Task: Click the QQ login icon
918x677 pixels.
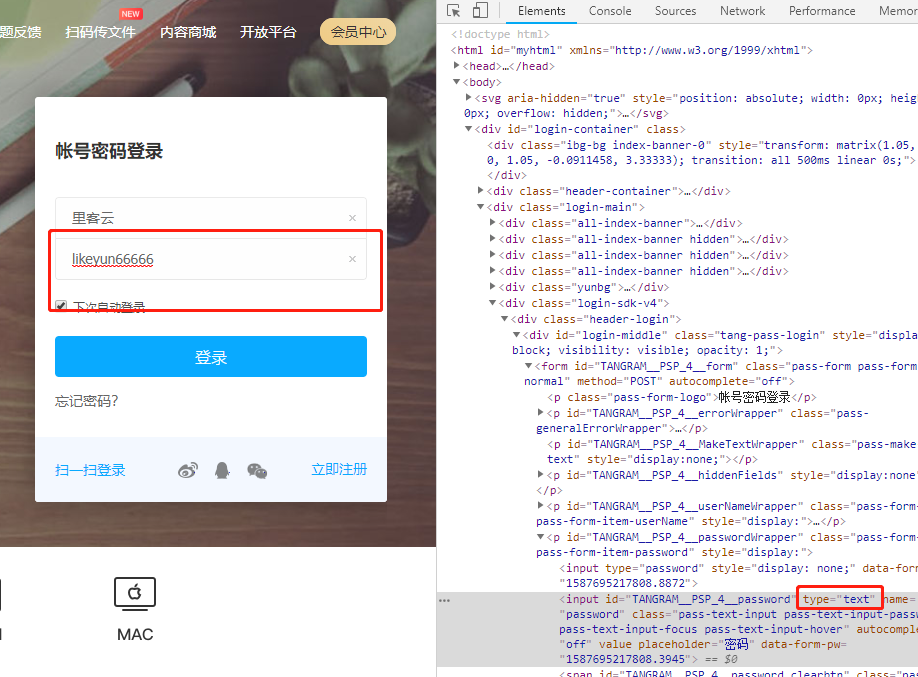Action: point(223,470)
